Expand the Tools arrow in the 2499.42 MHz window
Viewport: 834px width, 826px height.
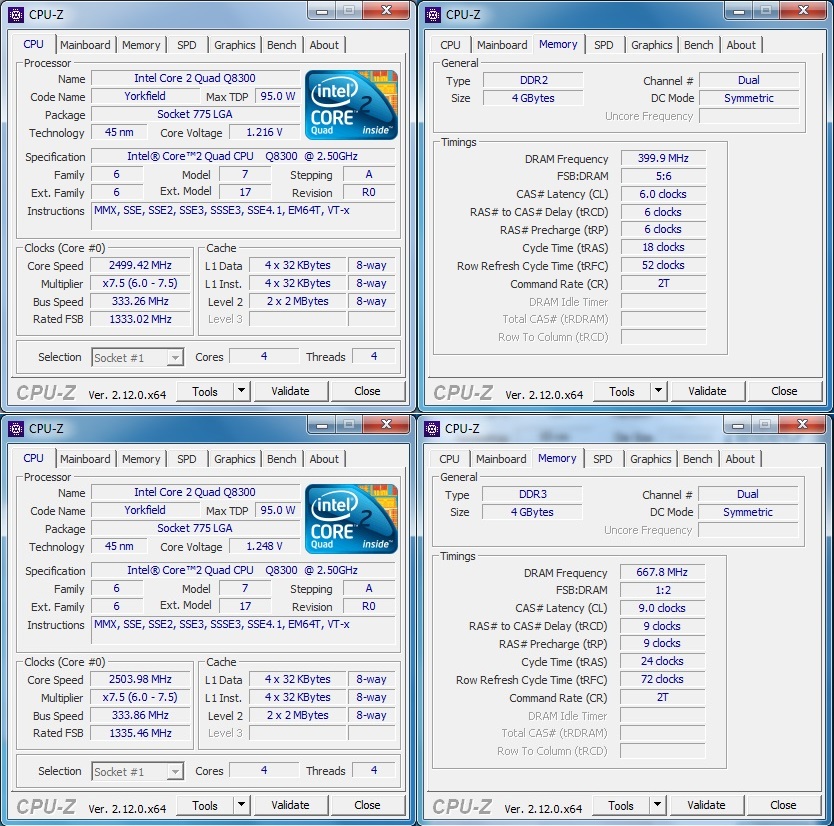(x=241, y=392)
